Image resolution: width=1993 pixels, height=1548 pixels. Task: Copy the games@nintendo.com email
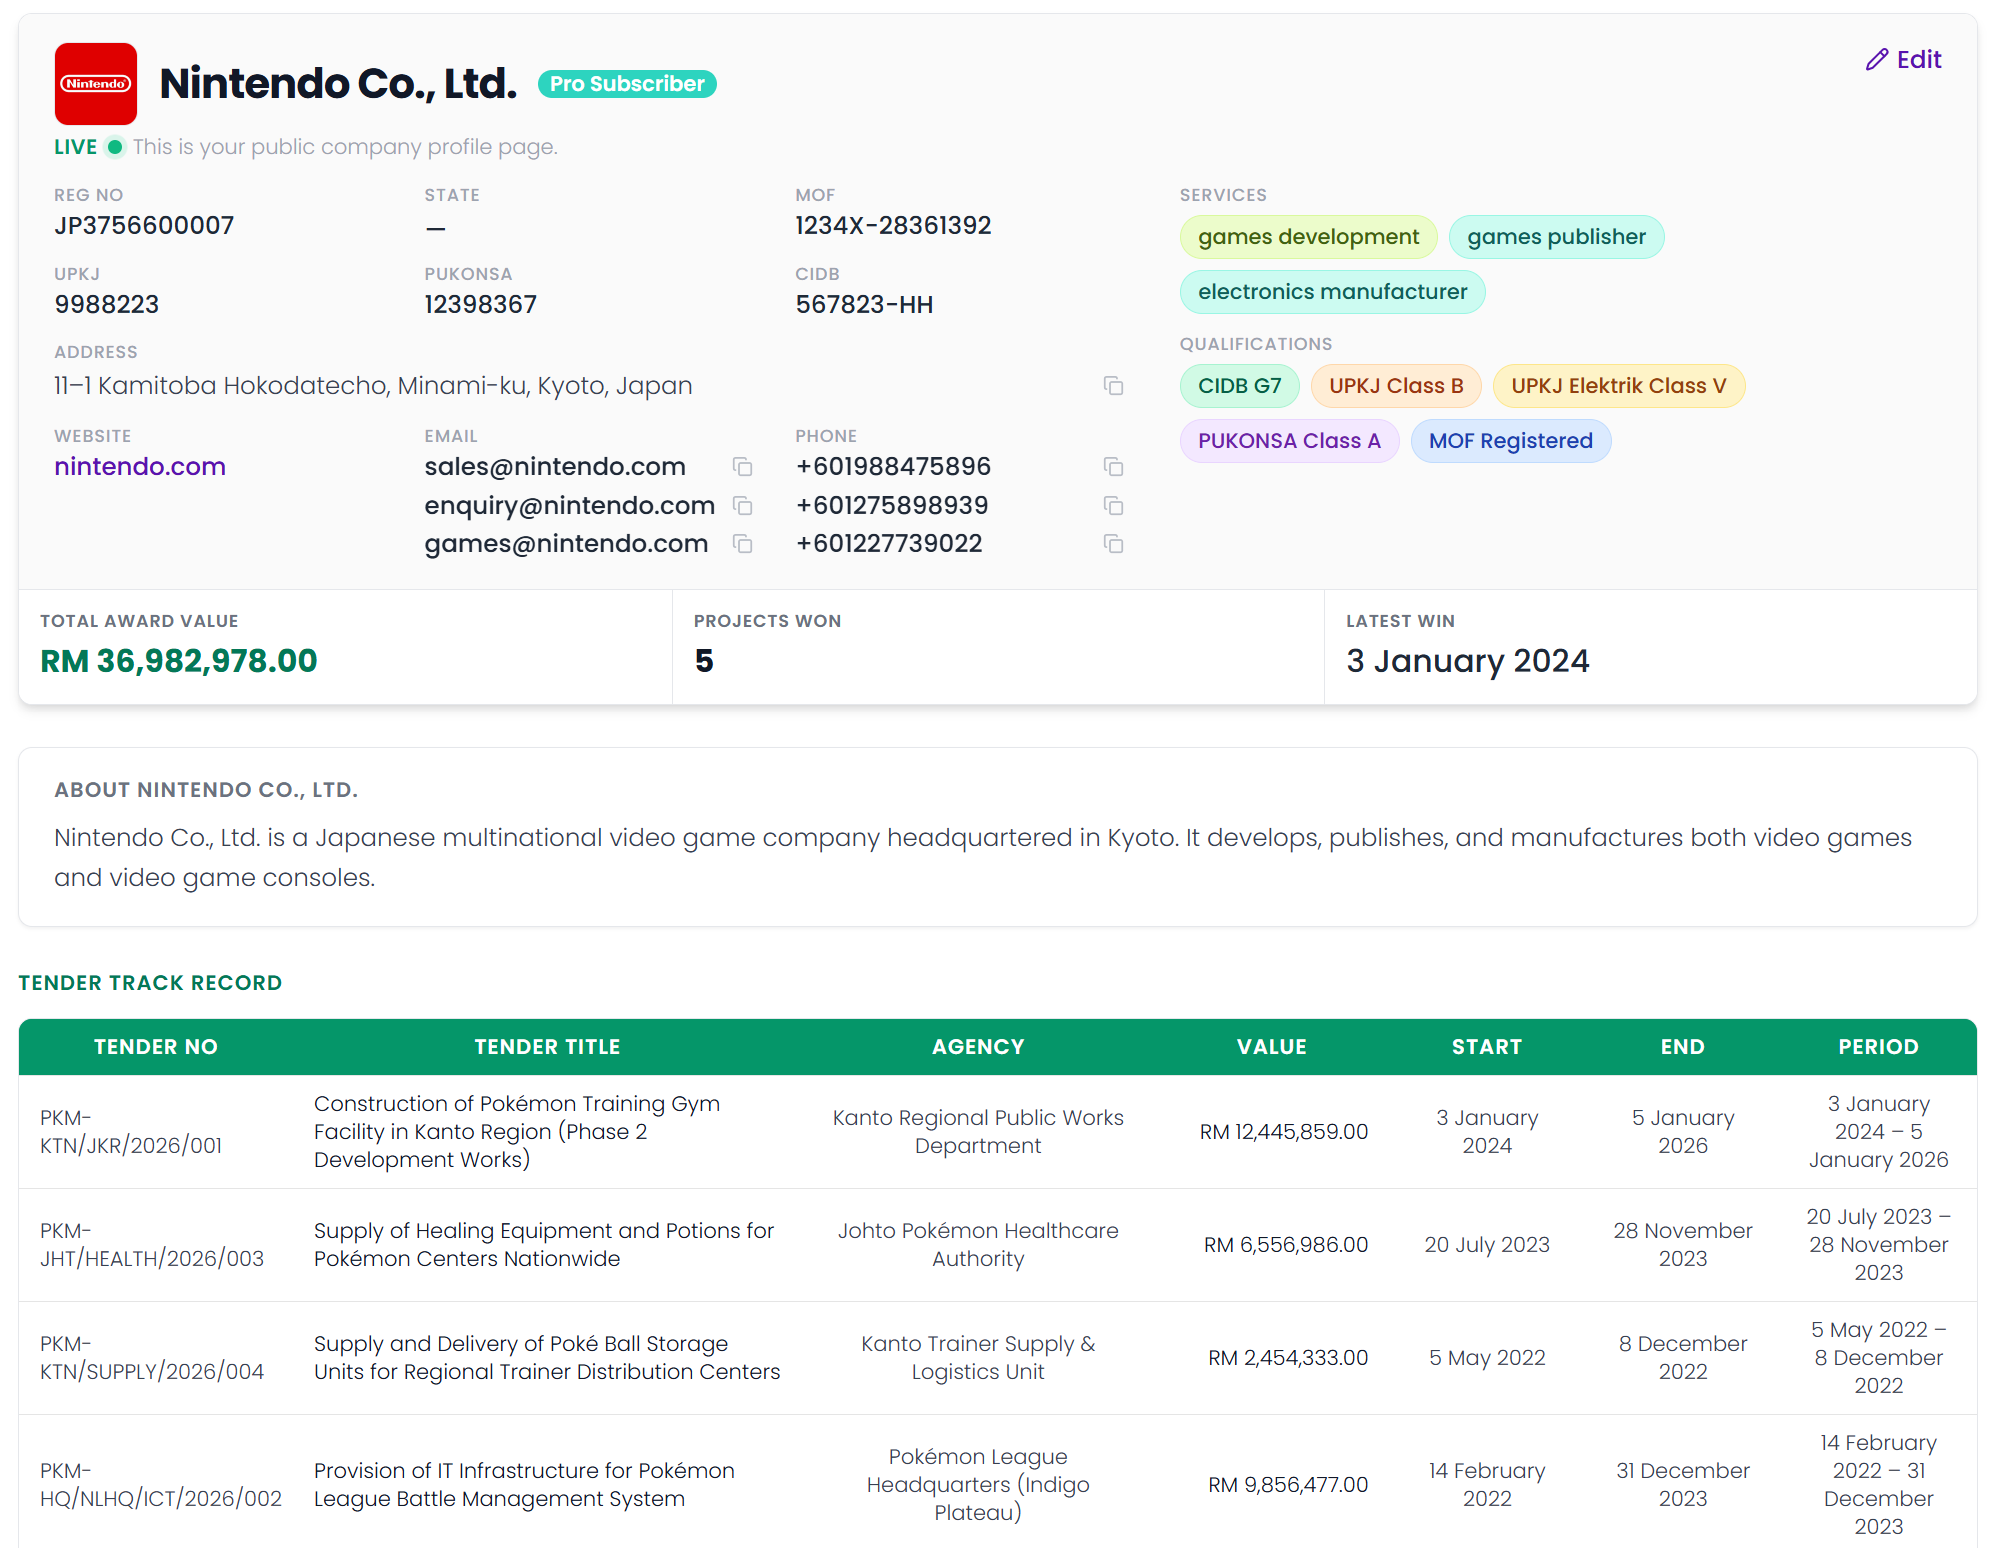tap(742, 544)
